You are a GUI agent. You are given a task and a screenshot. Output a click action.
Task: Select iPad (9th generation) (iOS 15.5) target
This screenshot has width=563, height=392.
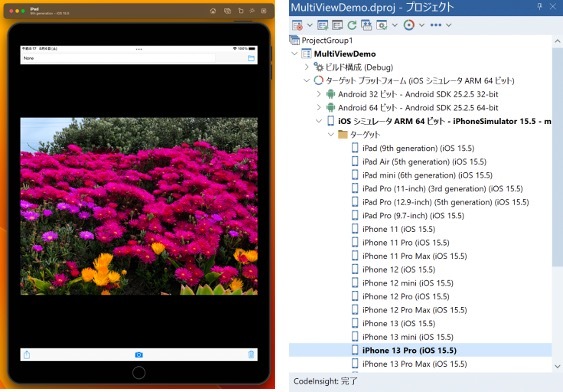pos(418,148)
